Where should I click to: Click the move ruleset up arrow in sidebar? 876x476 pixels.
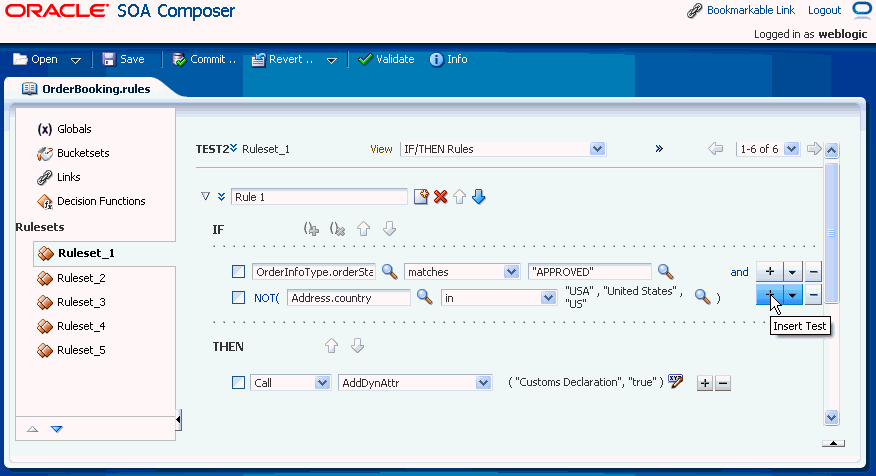[32, 429]
